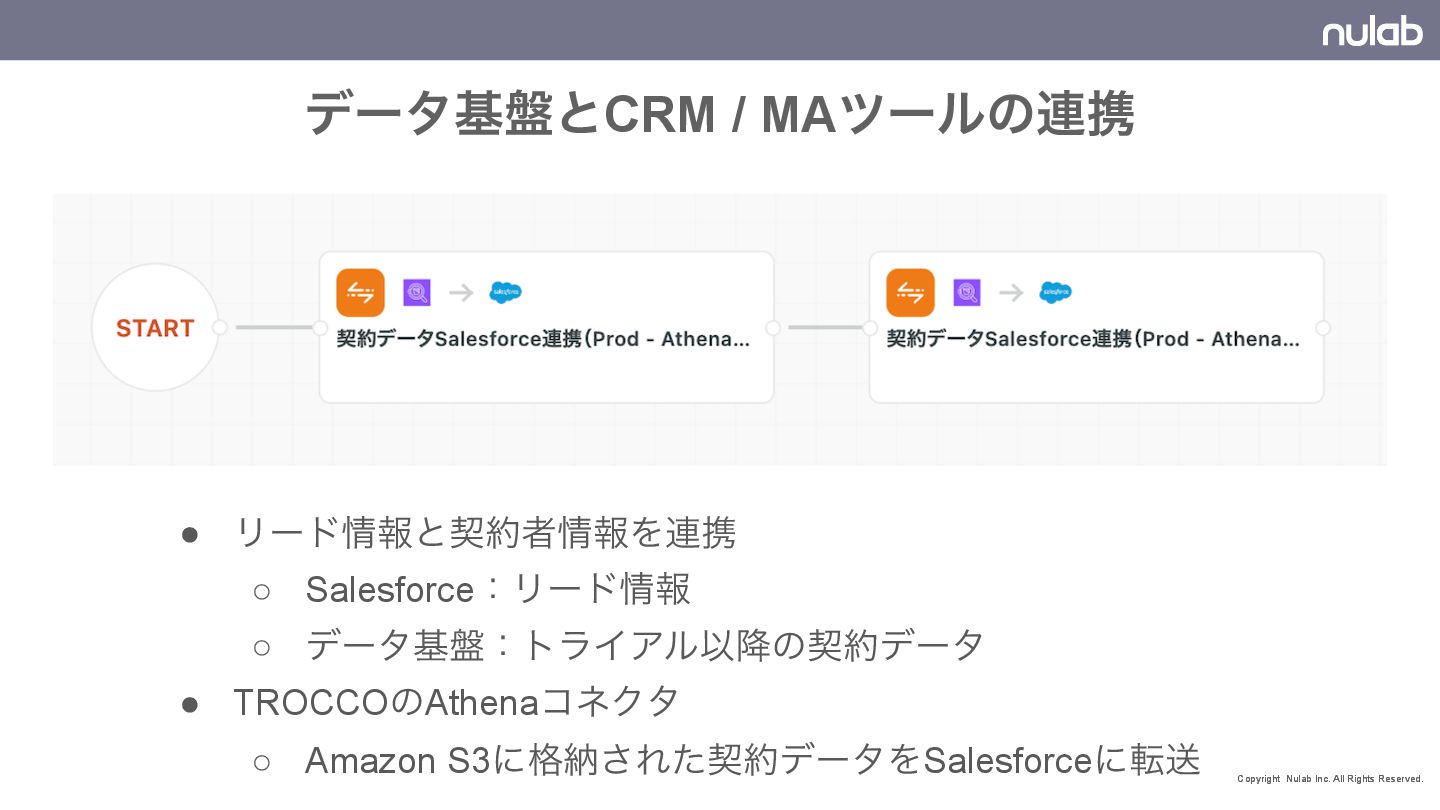Click output connector dot of first job card

click(773, 327)
